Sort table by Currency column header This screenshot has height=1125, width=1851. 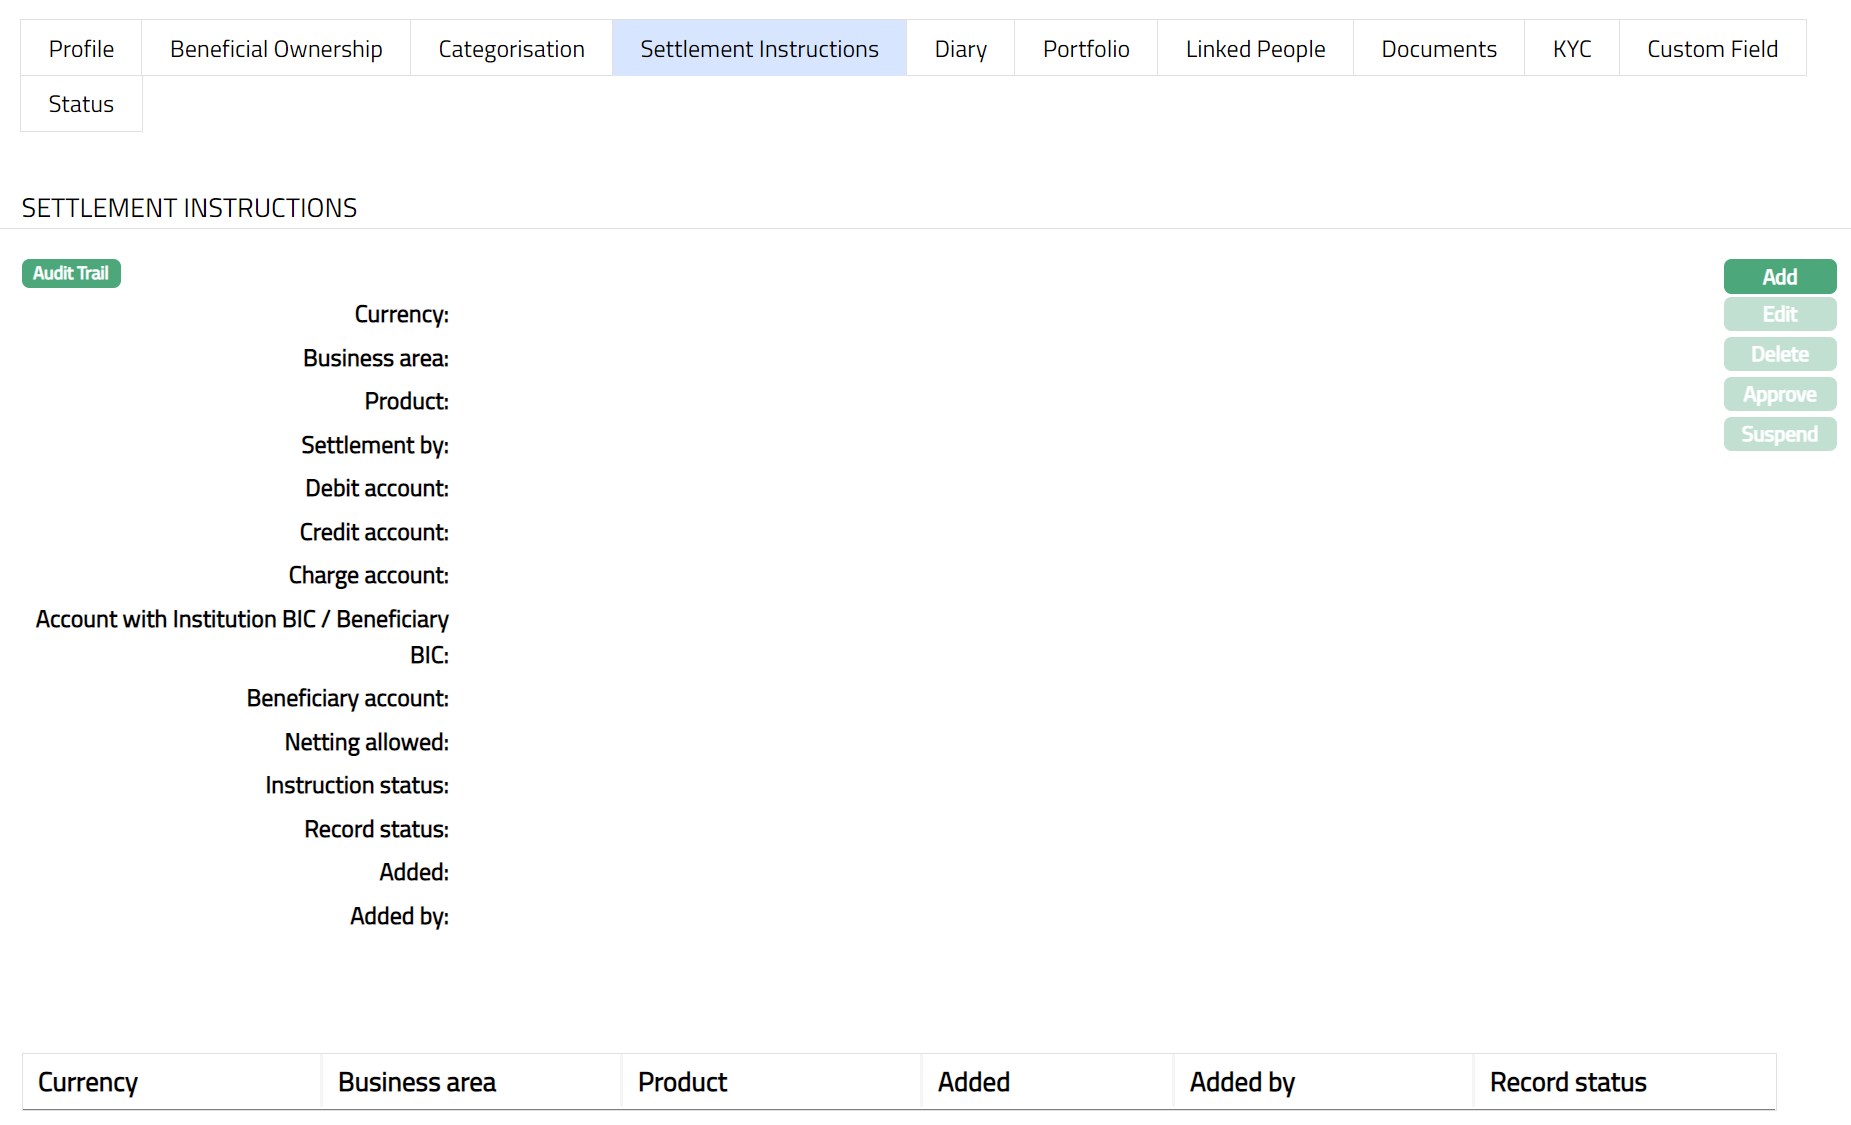click(x=88, y=1082)
